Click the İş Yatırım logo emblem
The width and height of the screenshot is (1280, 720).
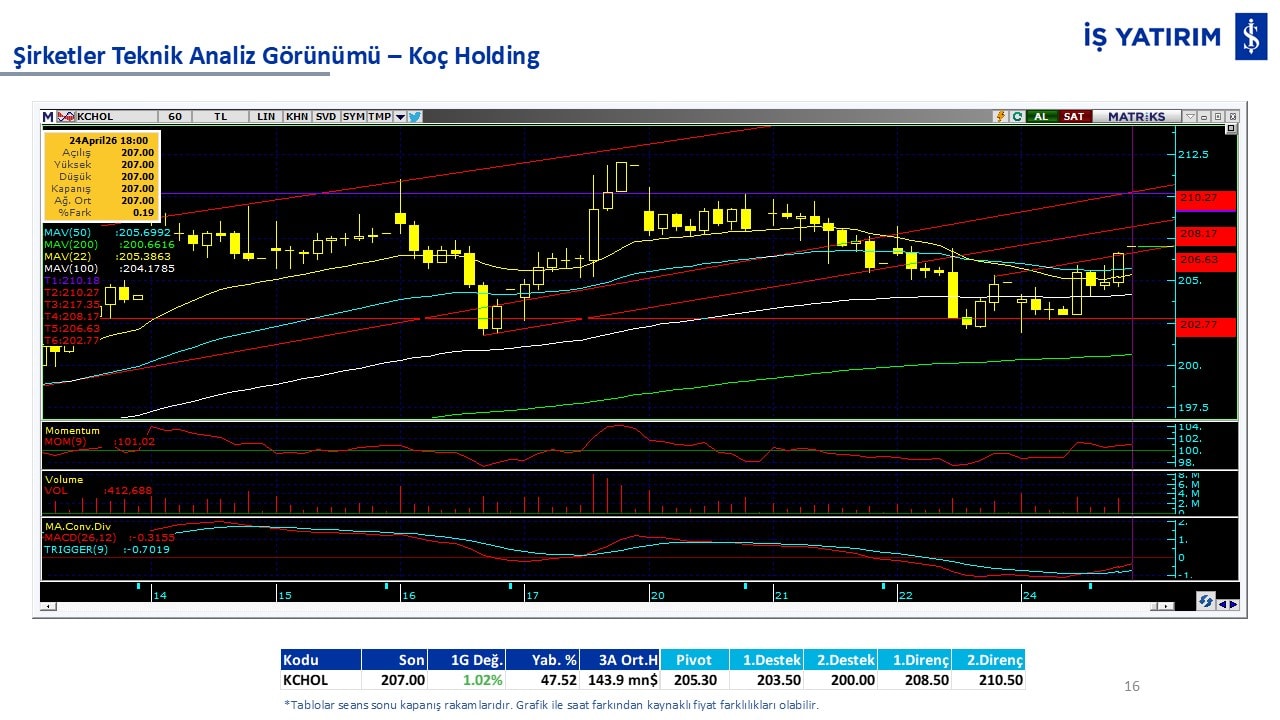[1250, 38]
